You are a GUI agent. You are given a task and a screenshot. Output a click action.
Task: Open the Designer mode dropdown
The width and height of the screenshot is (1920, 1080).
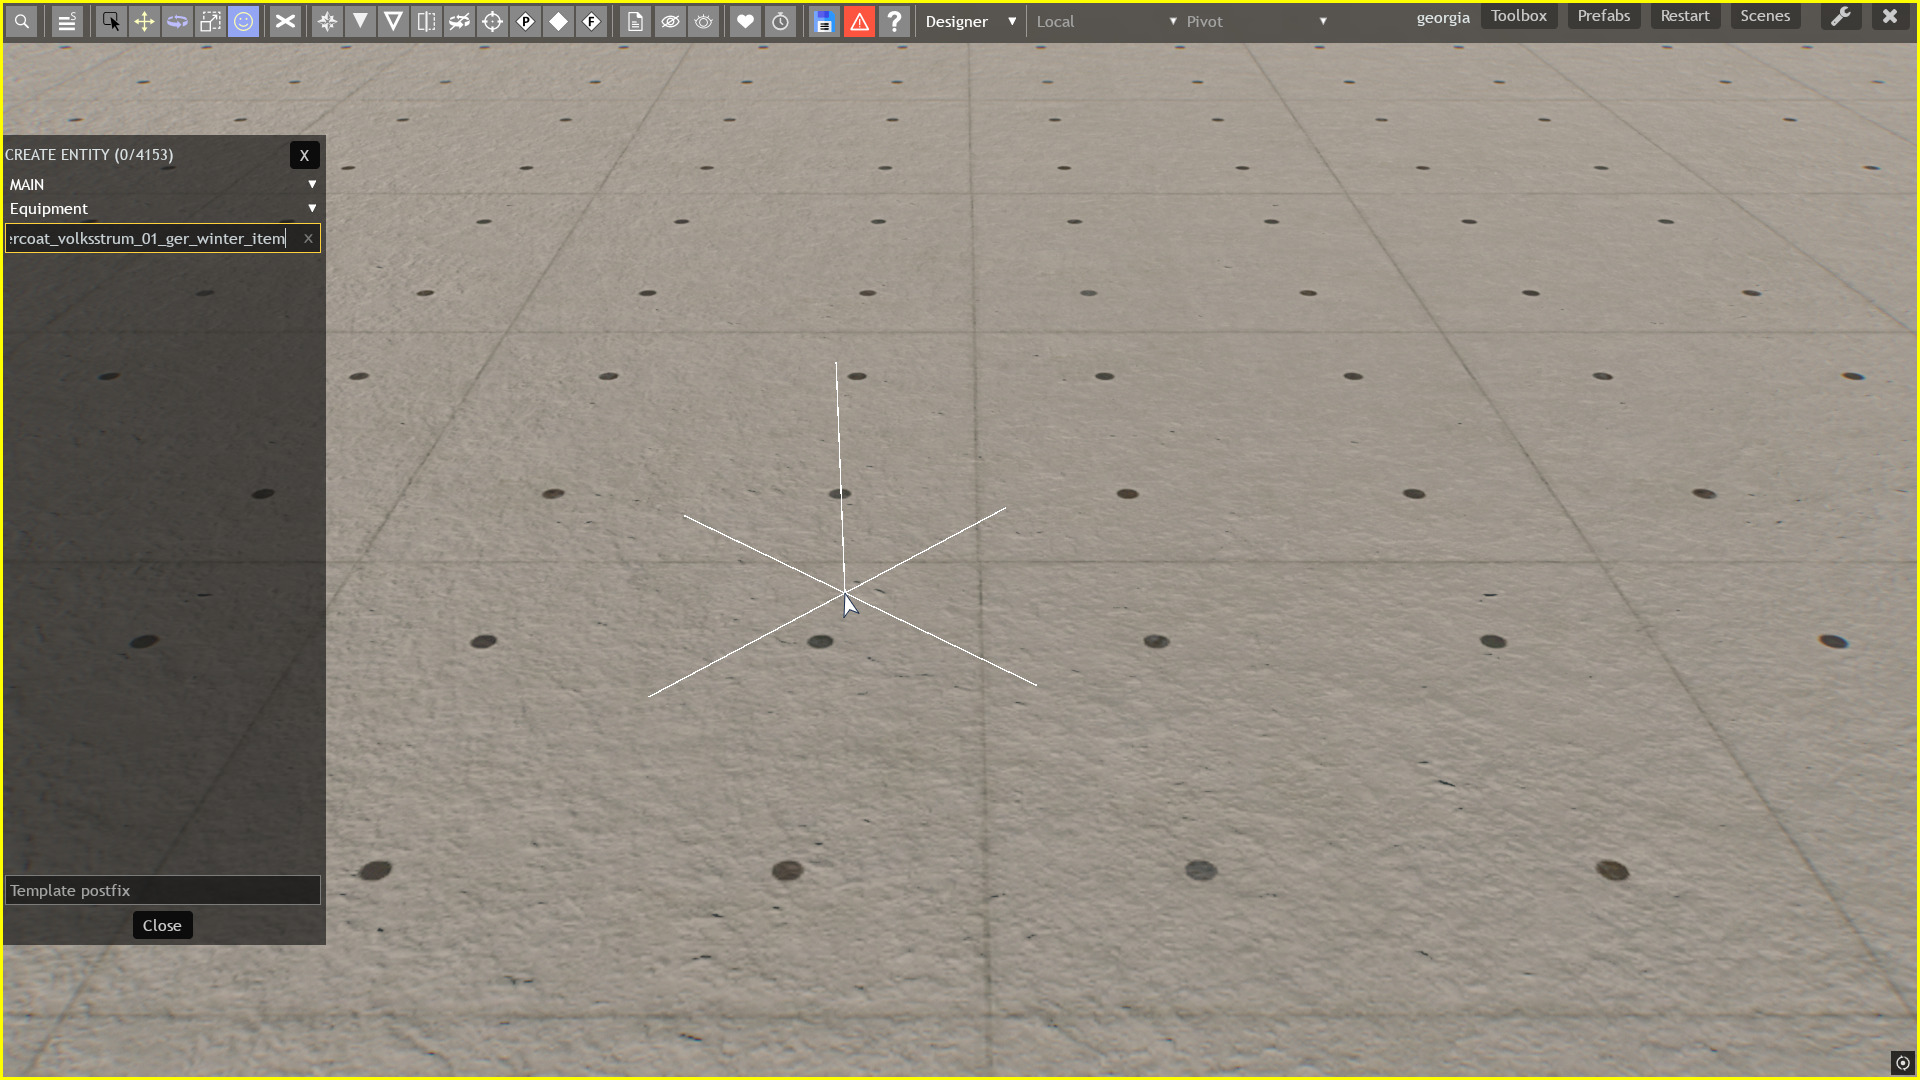point(969,21)
